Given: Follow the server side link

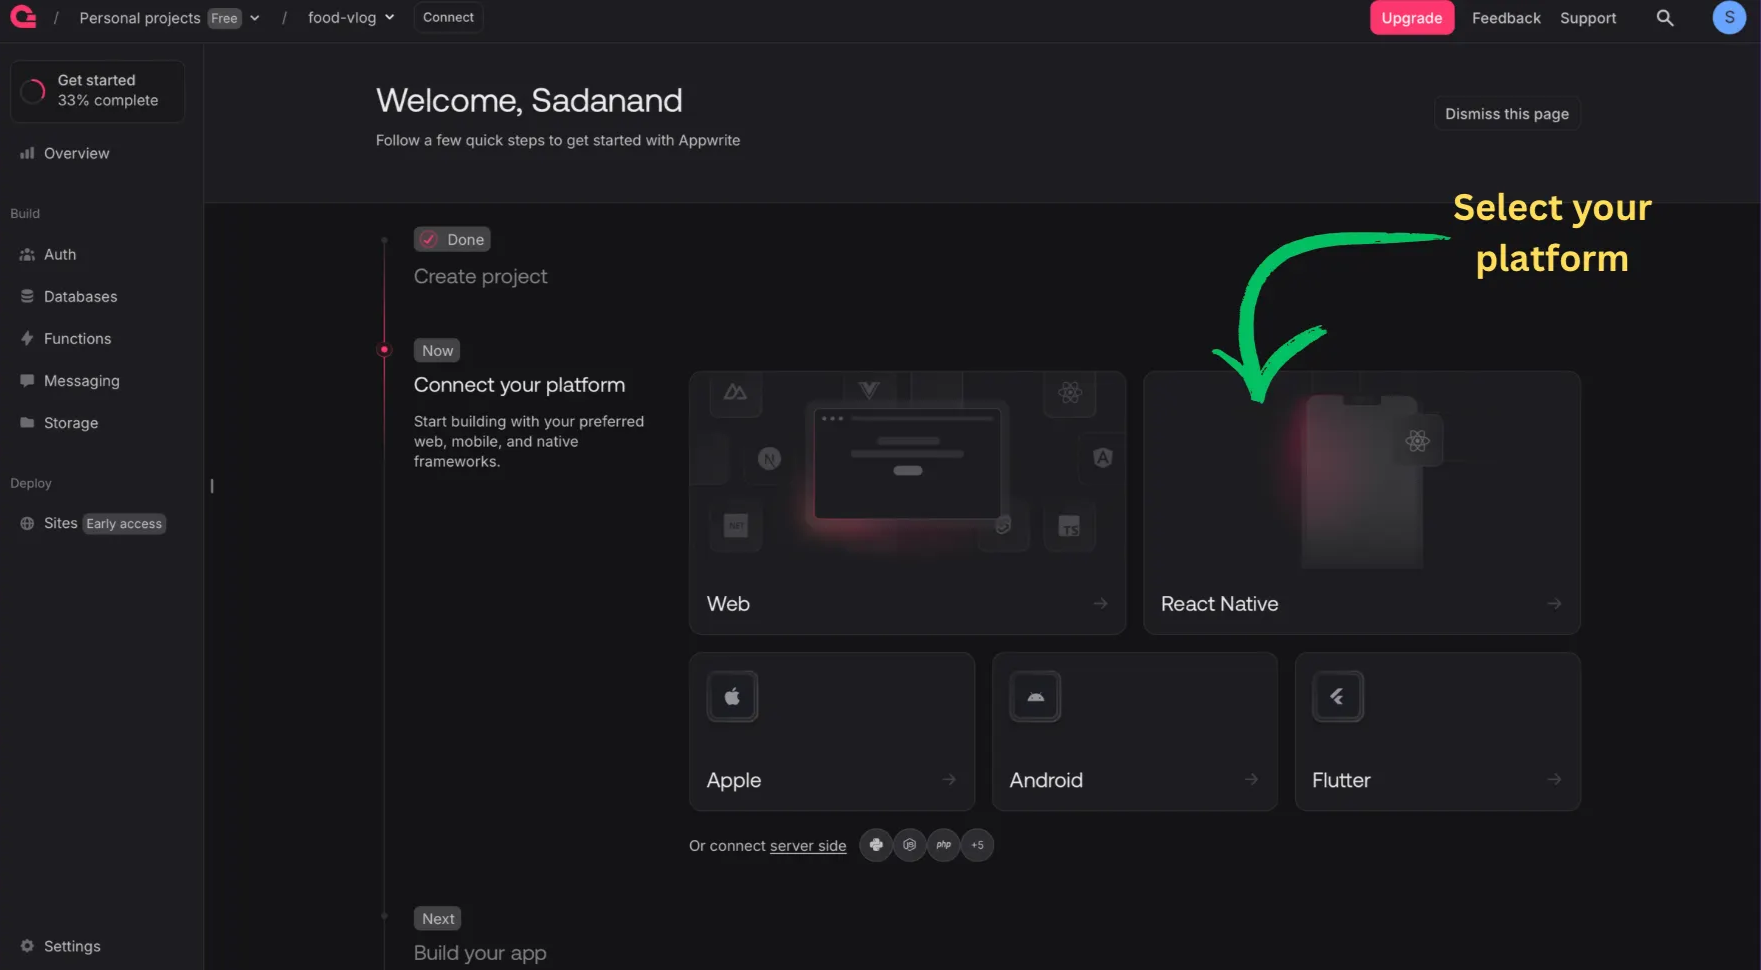Looking at the screenshot, I should tap(807, 846).
